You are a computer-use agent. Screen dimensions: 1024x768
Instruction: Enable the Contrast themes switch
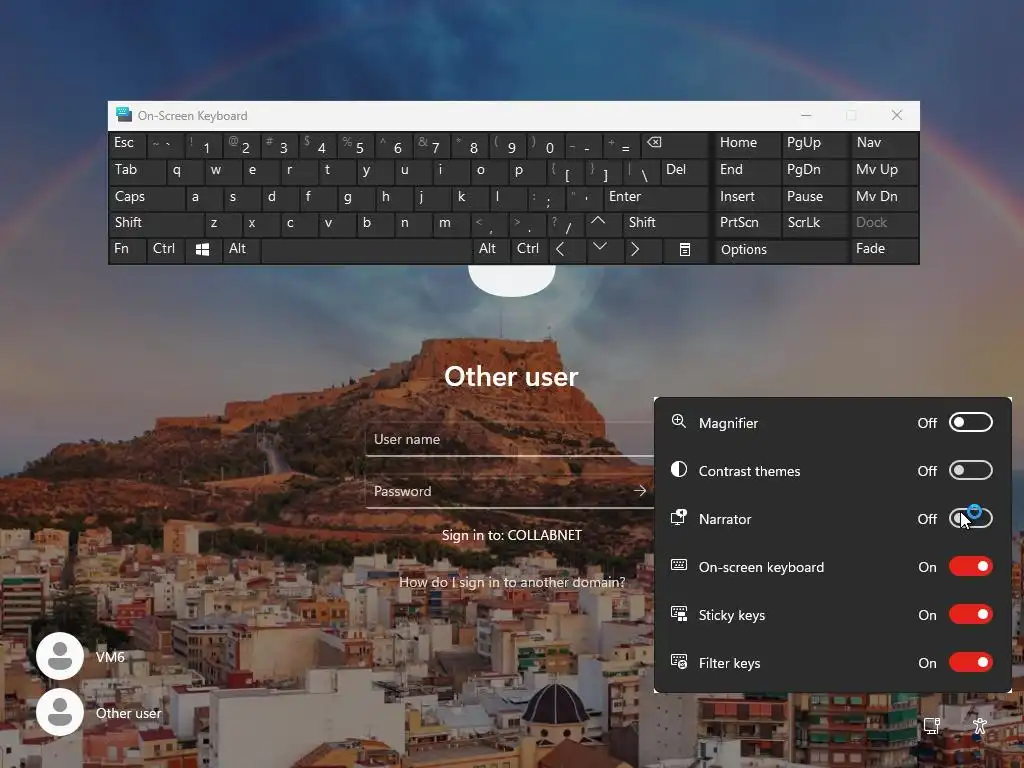pos(970,470)
